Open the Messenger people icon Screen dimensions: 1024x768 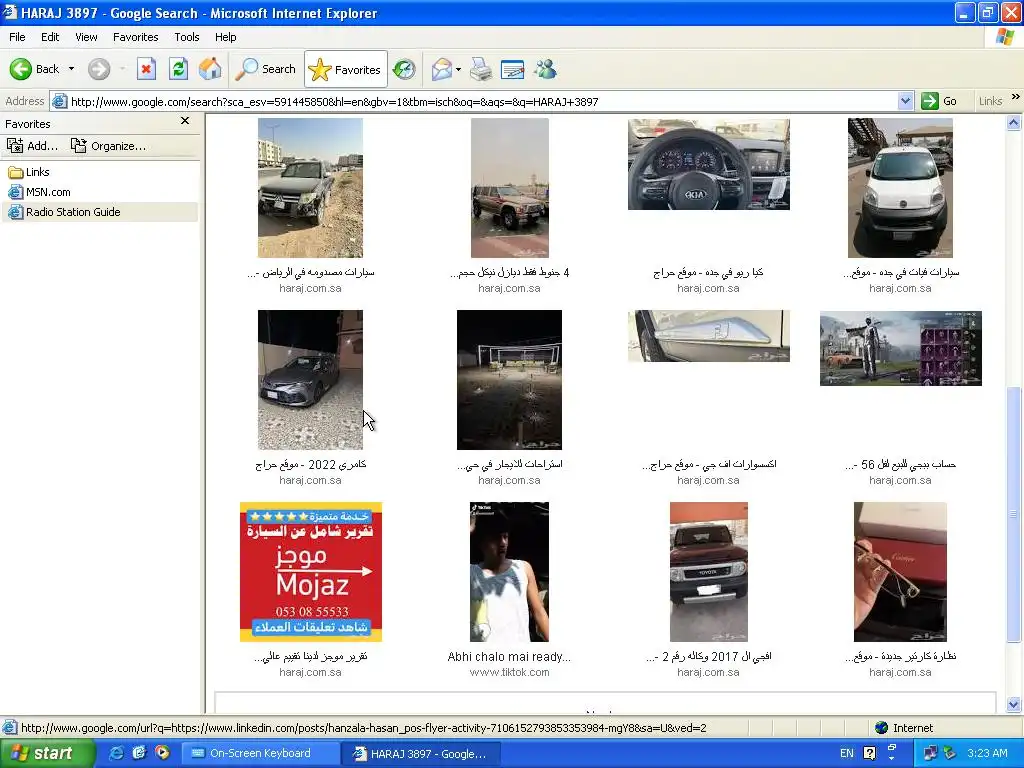coord(545,69)
